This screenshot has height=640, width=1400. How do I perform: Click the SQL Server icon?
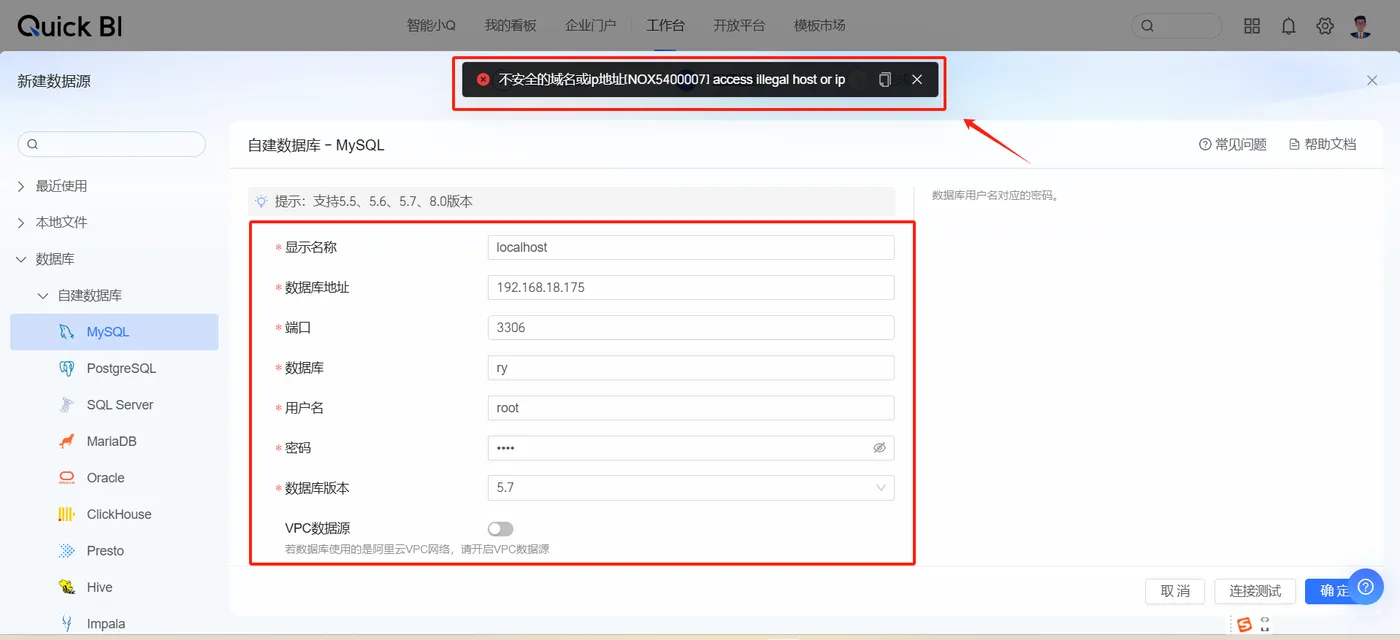tap(67, 405)
